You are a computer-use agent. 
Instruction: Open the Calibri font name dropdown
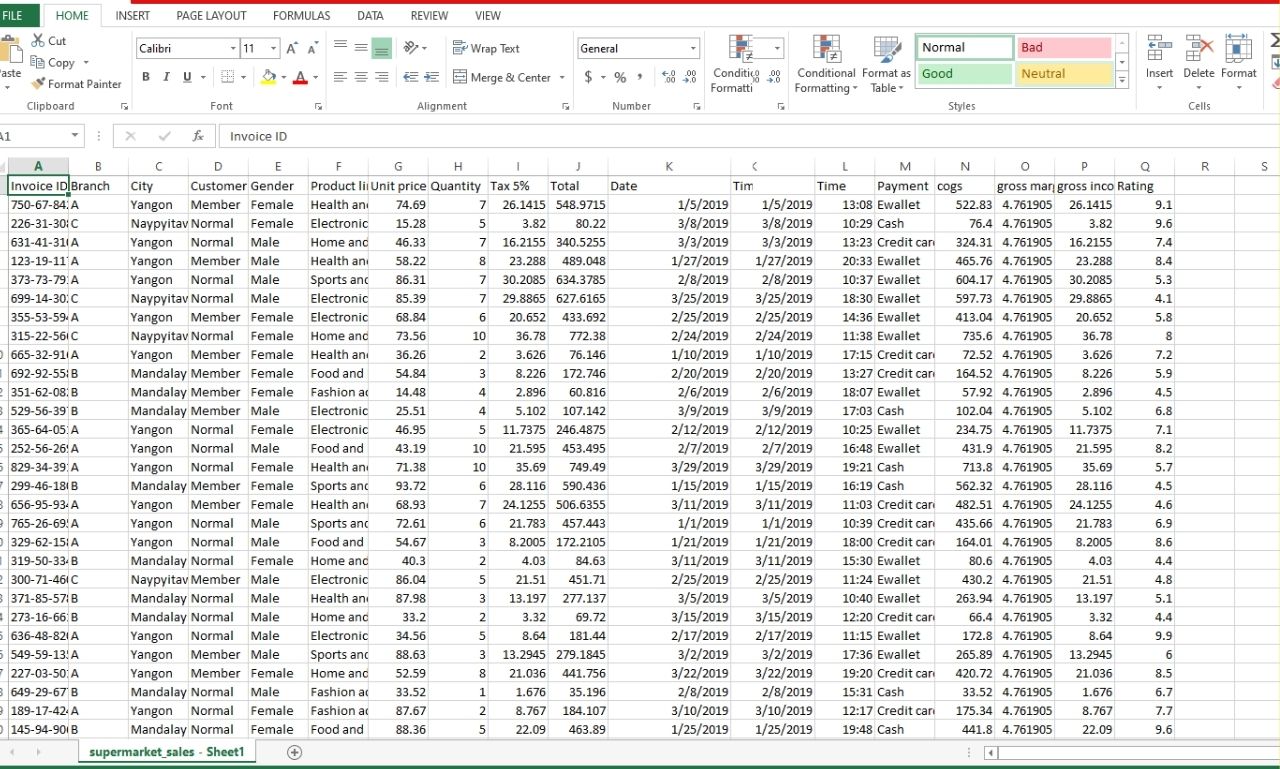click(x=233, y=49)
